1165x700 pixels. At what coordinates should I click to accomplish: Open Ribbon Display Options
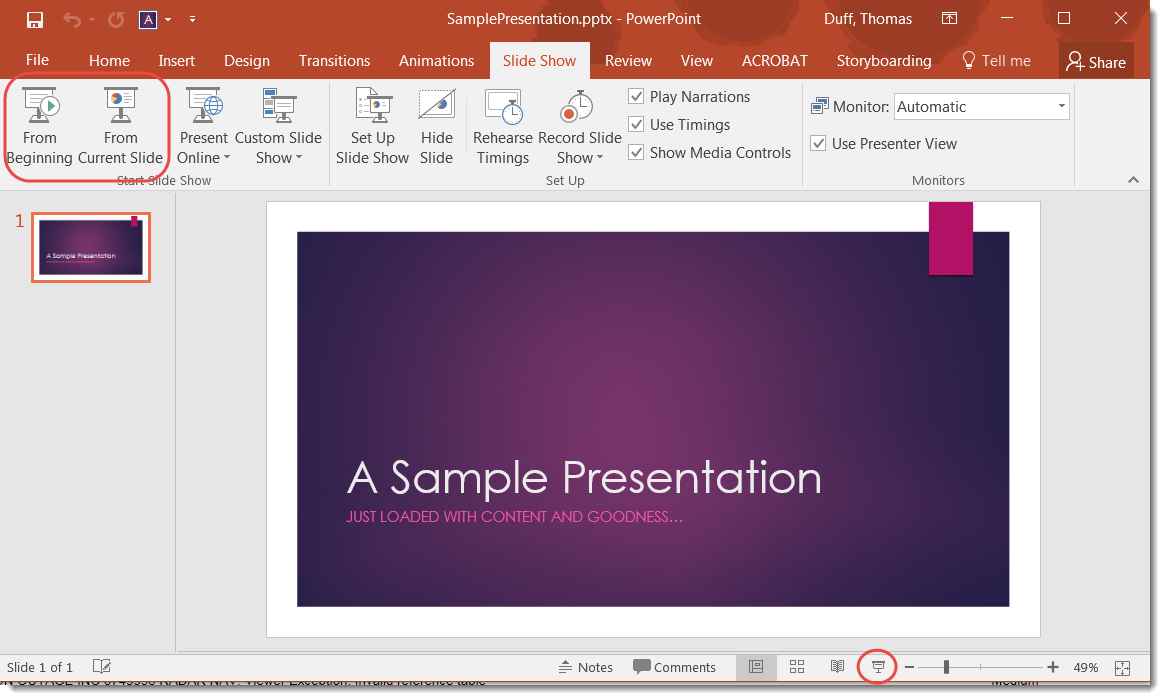click(x=950, y=19)
